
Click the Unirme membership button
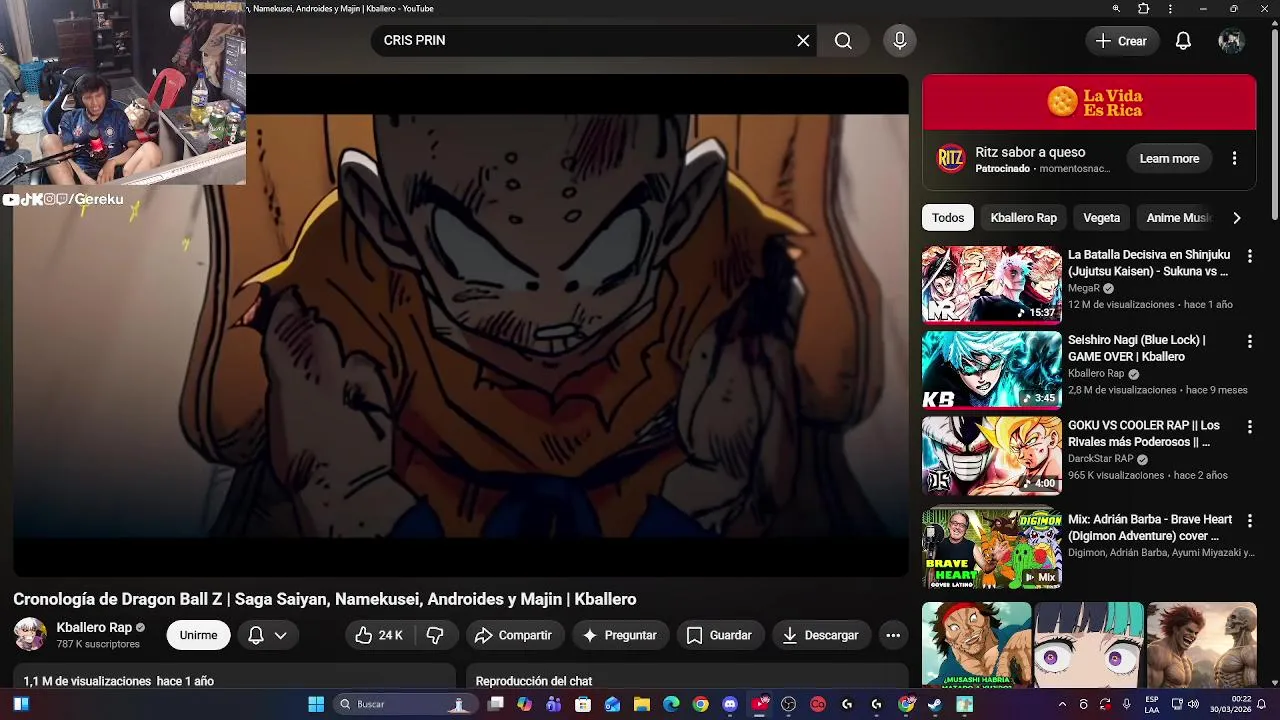click(198, 635)
